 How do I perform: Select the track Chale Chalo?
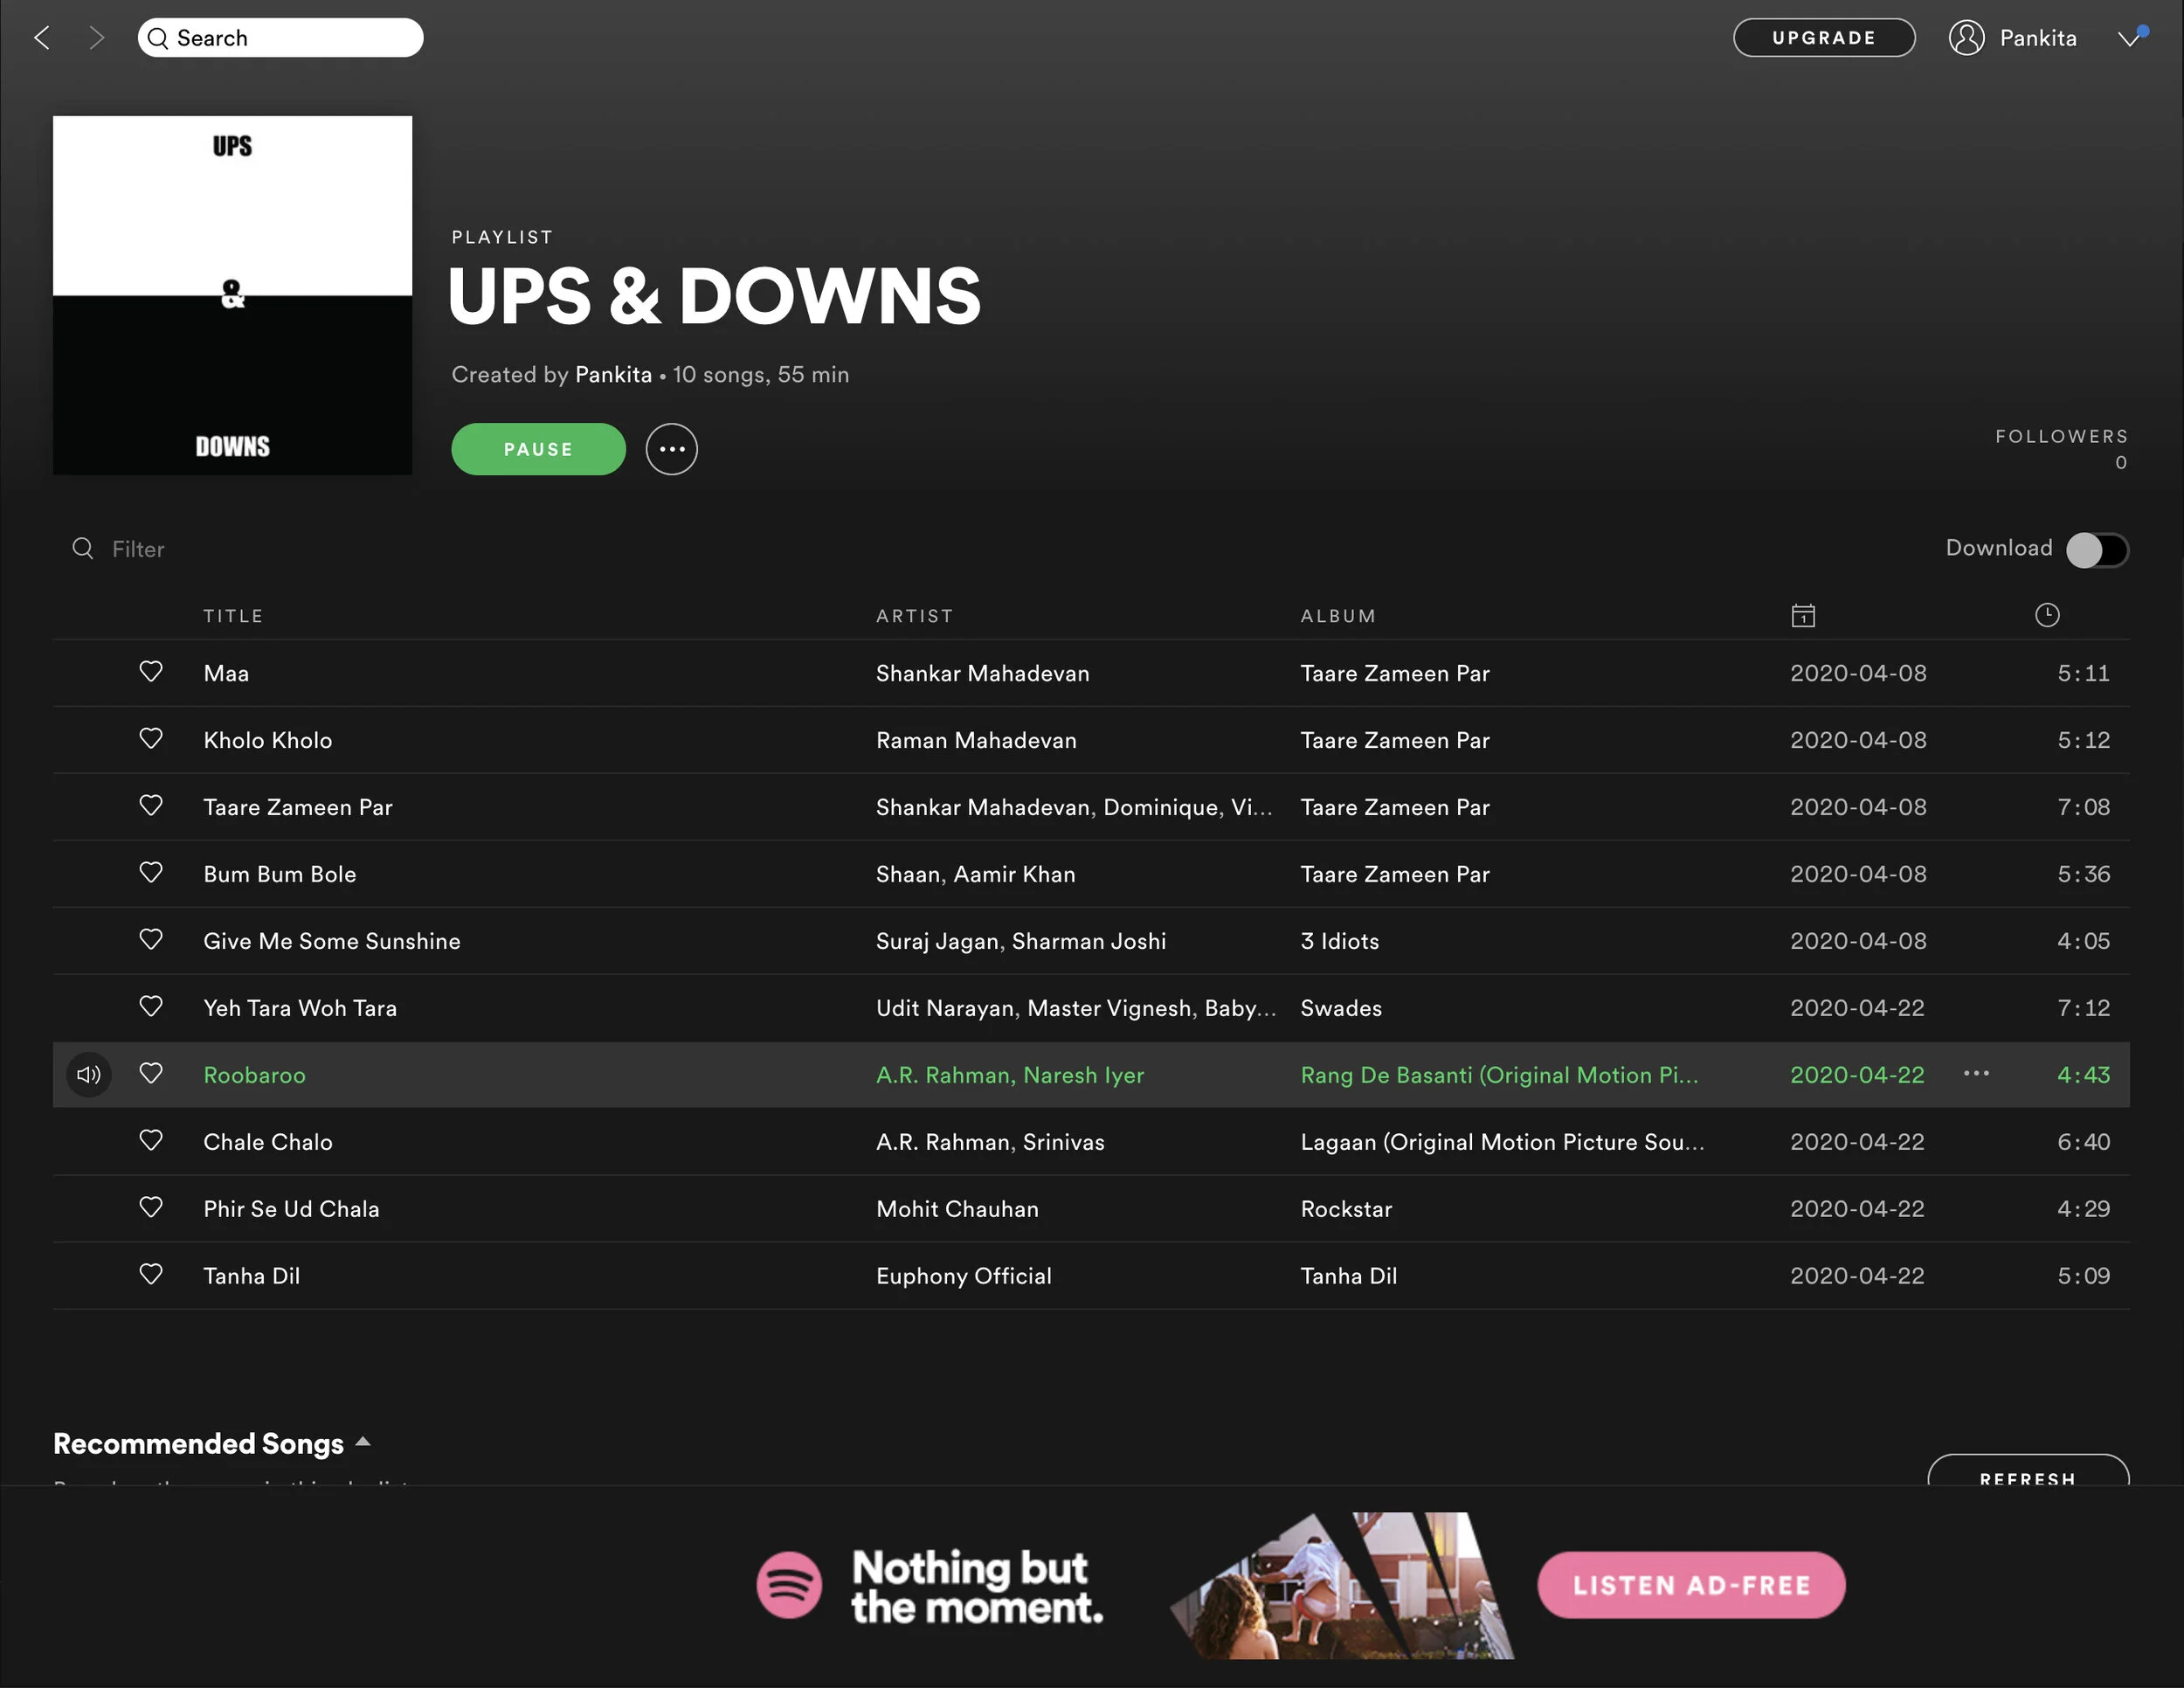268,1142
